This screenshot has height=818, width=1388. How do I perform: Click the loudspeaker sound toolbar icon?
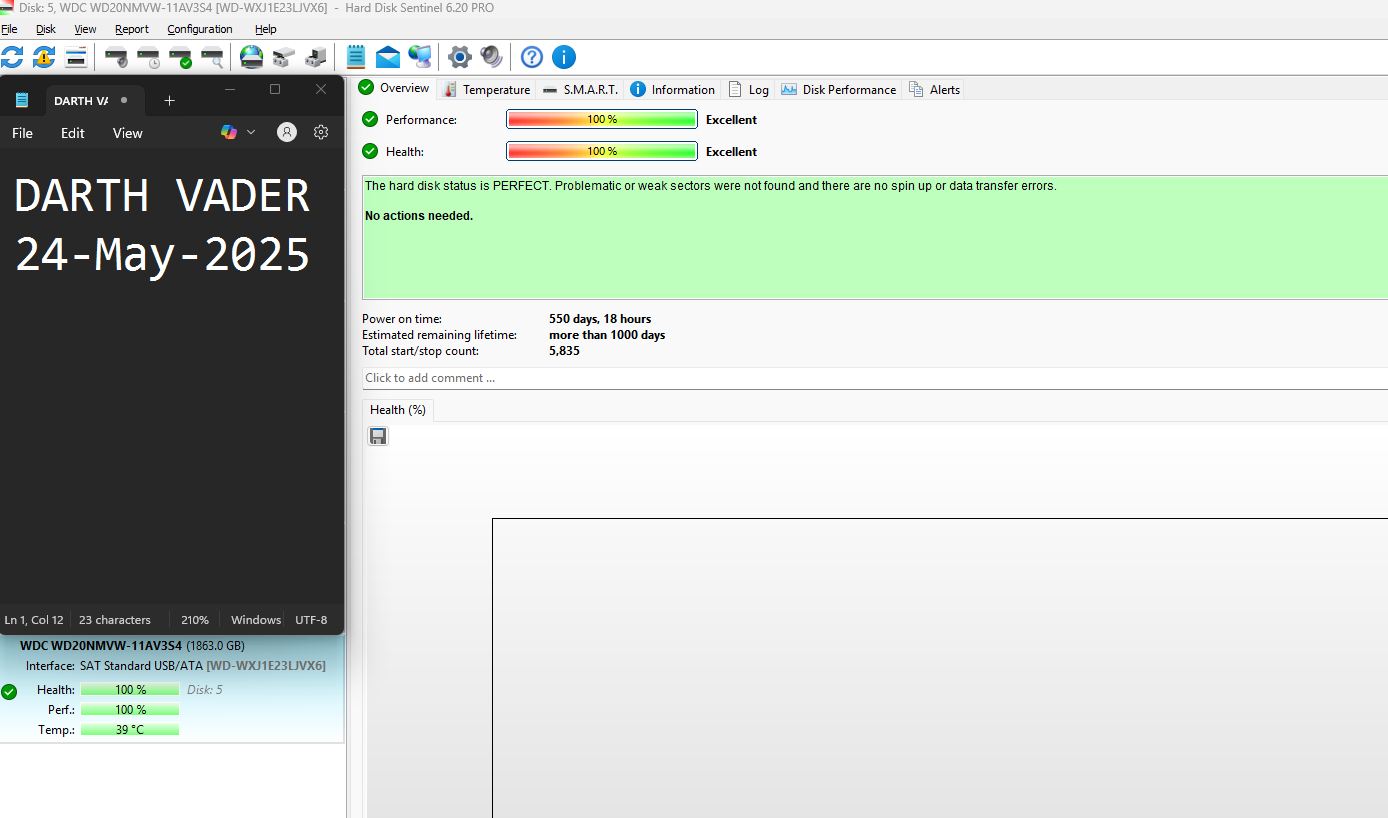[491, 57]
